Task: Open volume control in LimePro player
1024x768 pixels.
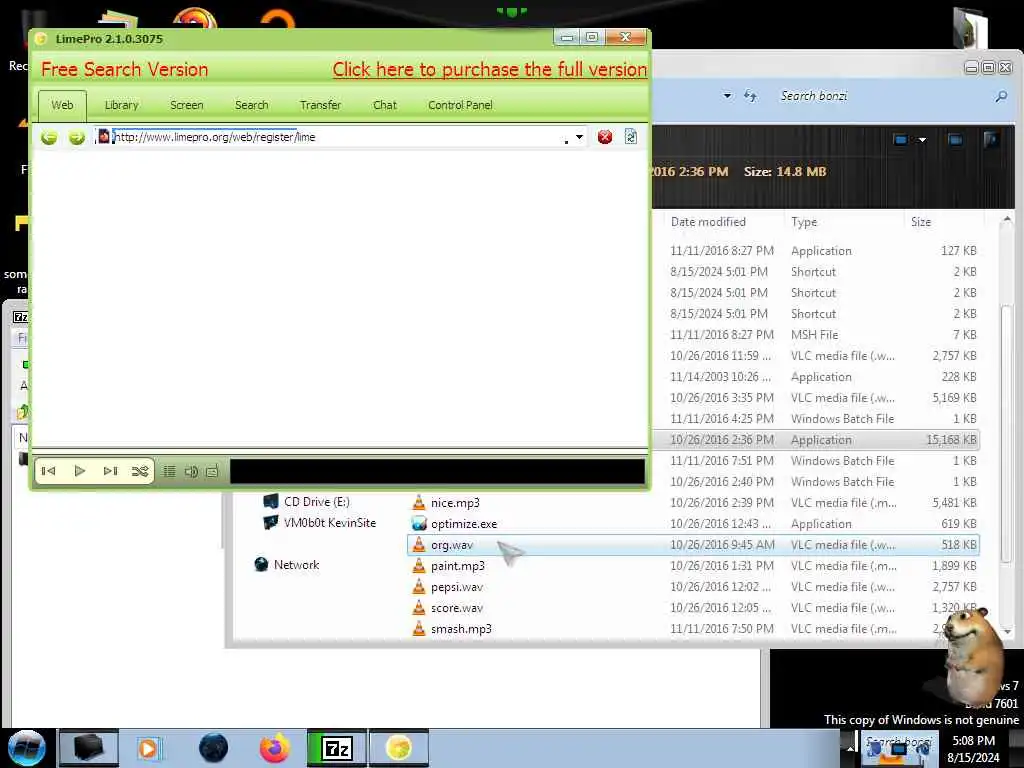Action: 191,471
